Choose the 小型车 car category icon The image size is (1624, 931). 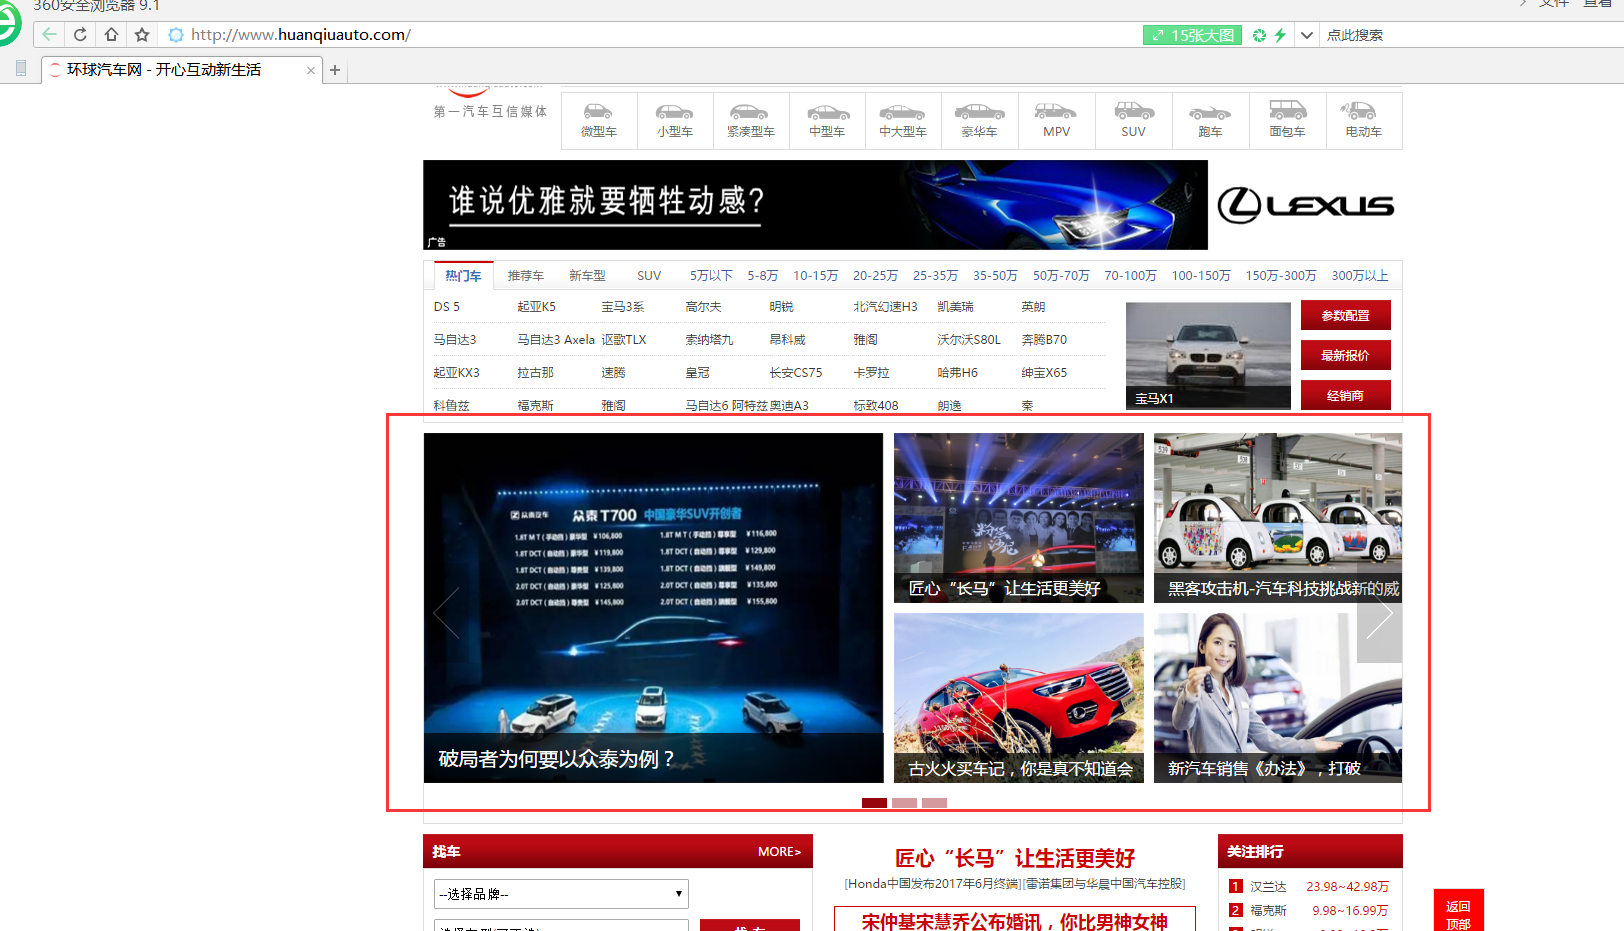pos(675,120)
